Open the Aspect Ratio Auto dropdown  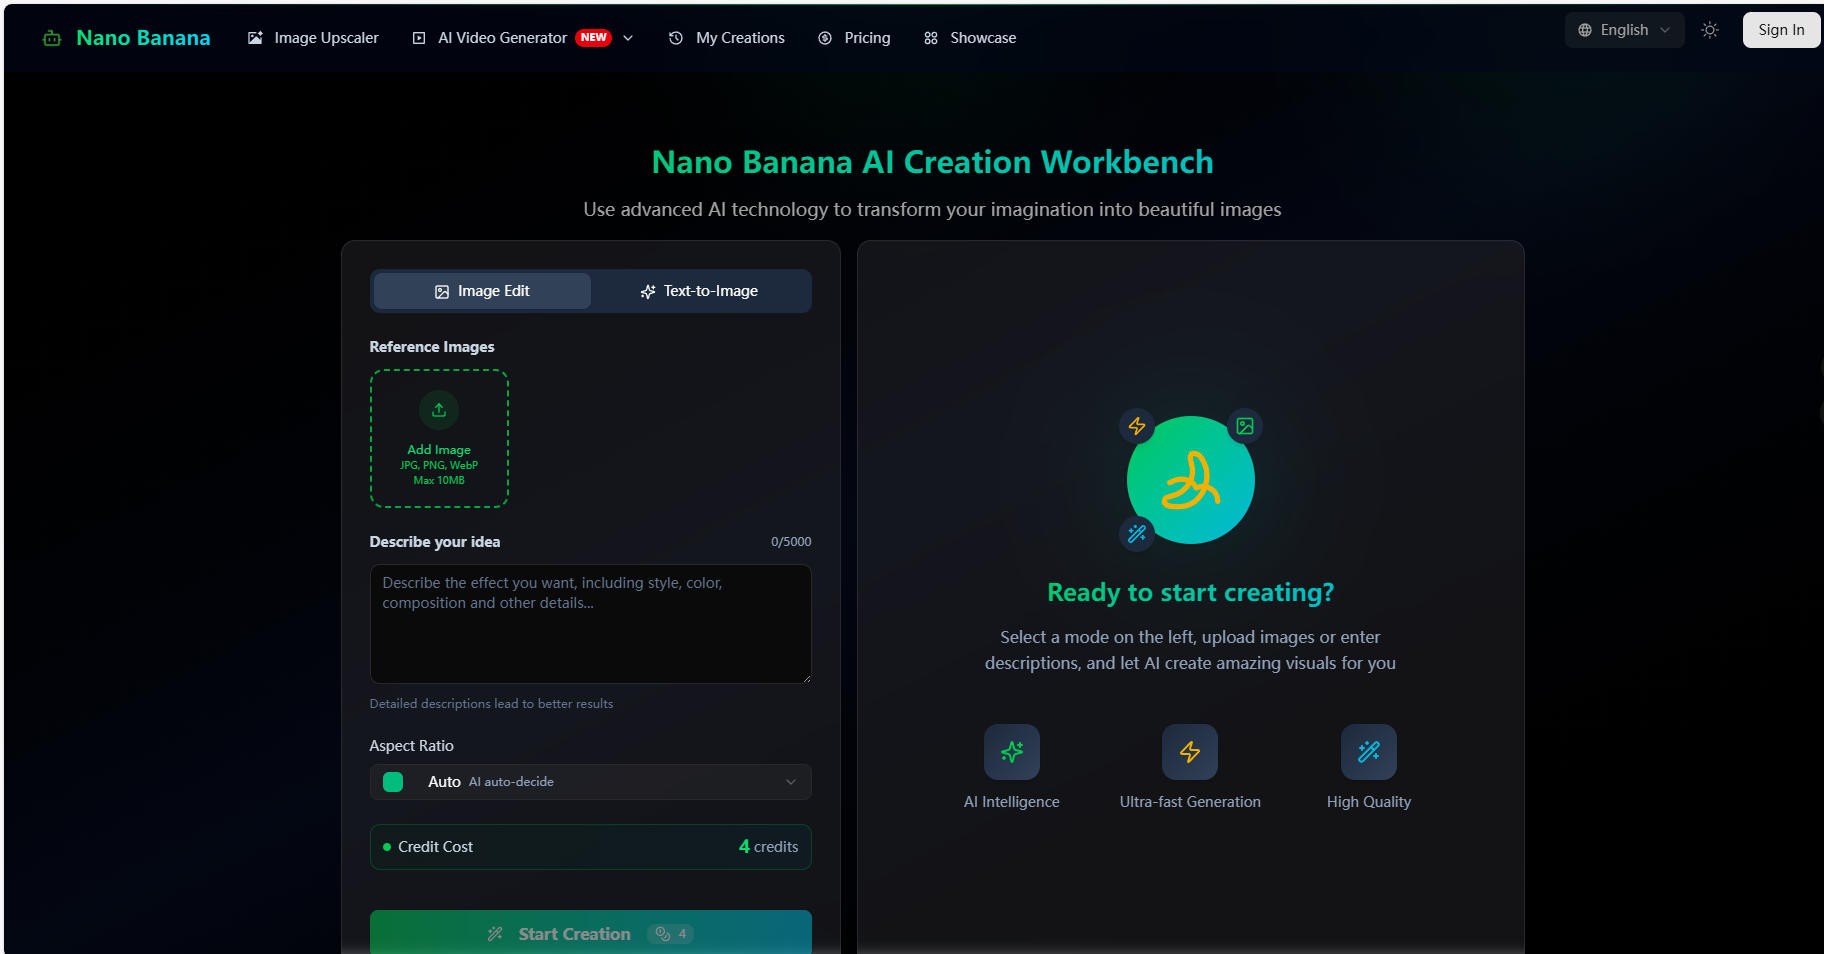click(x=590, y=782)
